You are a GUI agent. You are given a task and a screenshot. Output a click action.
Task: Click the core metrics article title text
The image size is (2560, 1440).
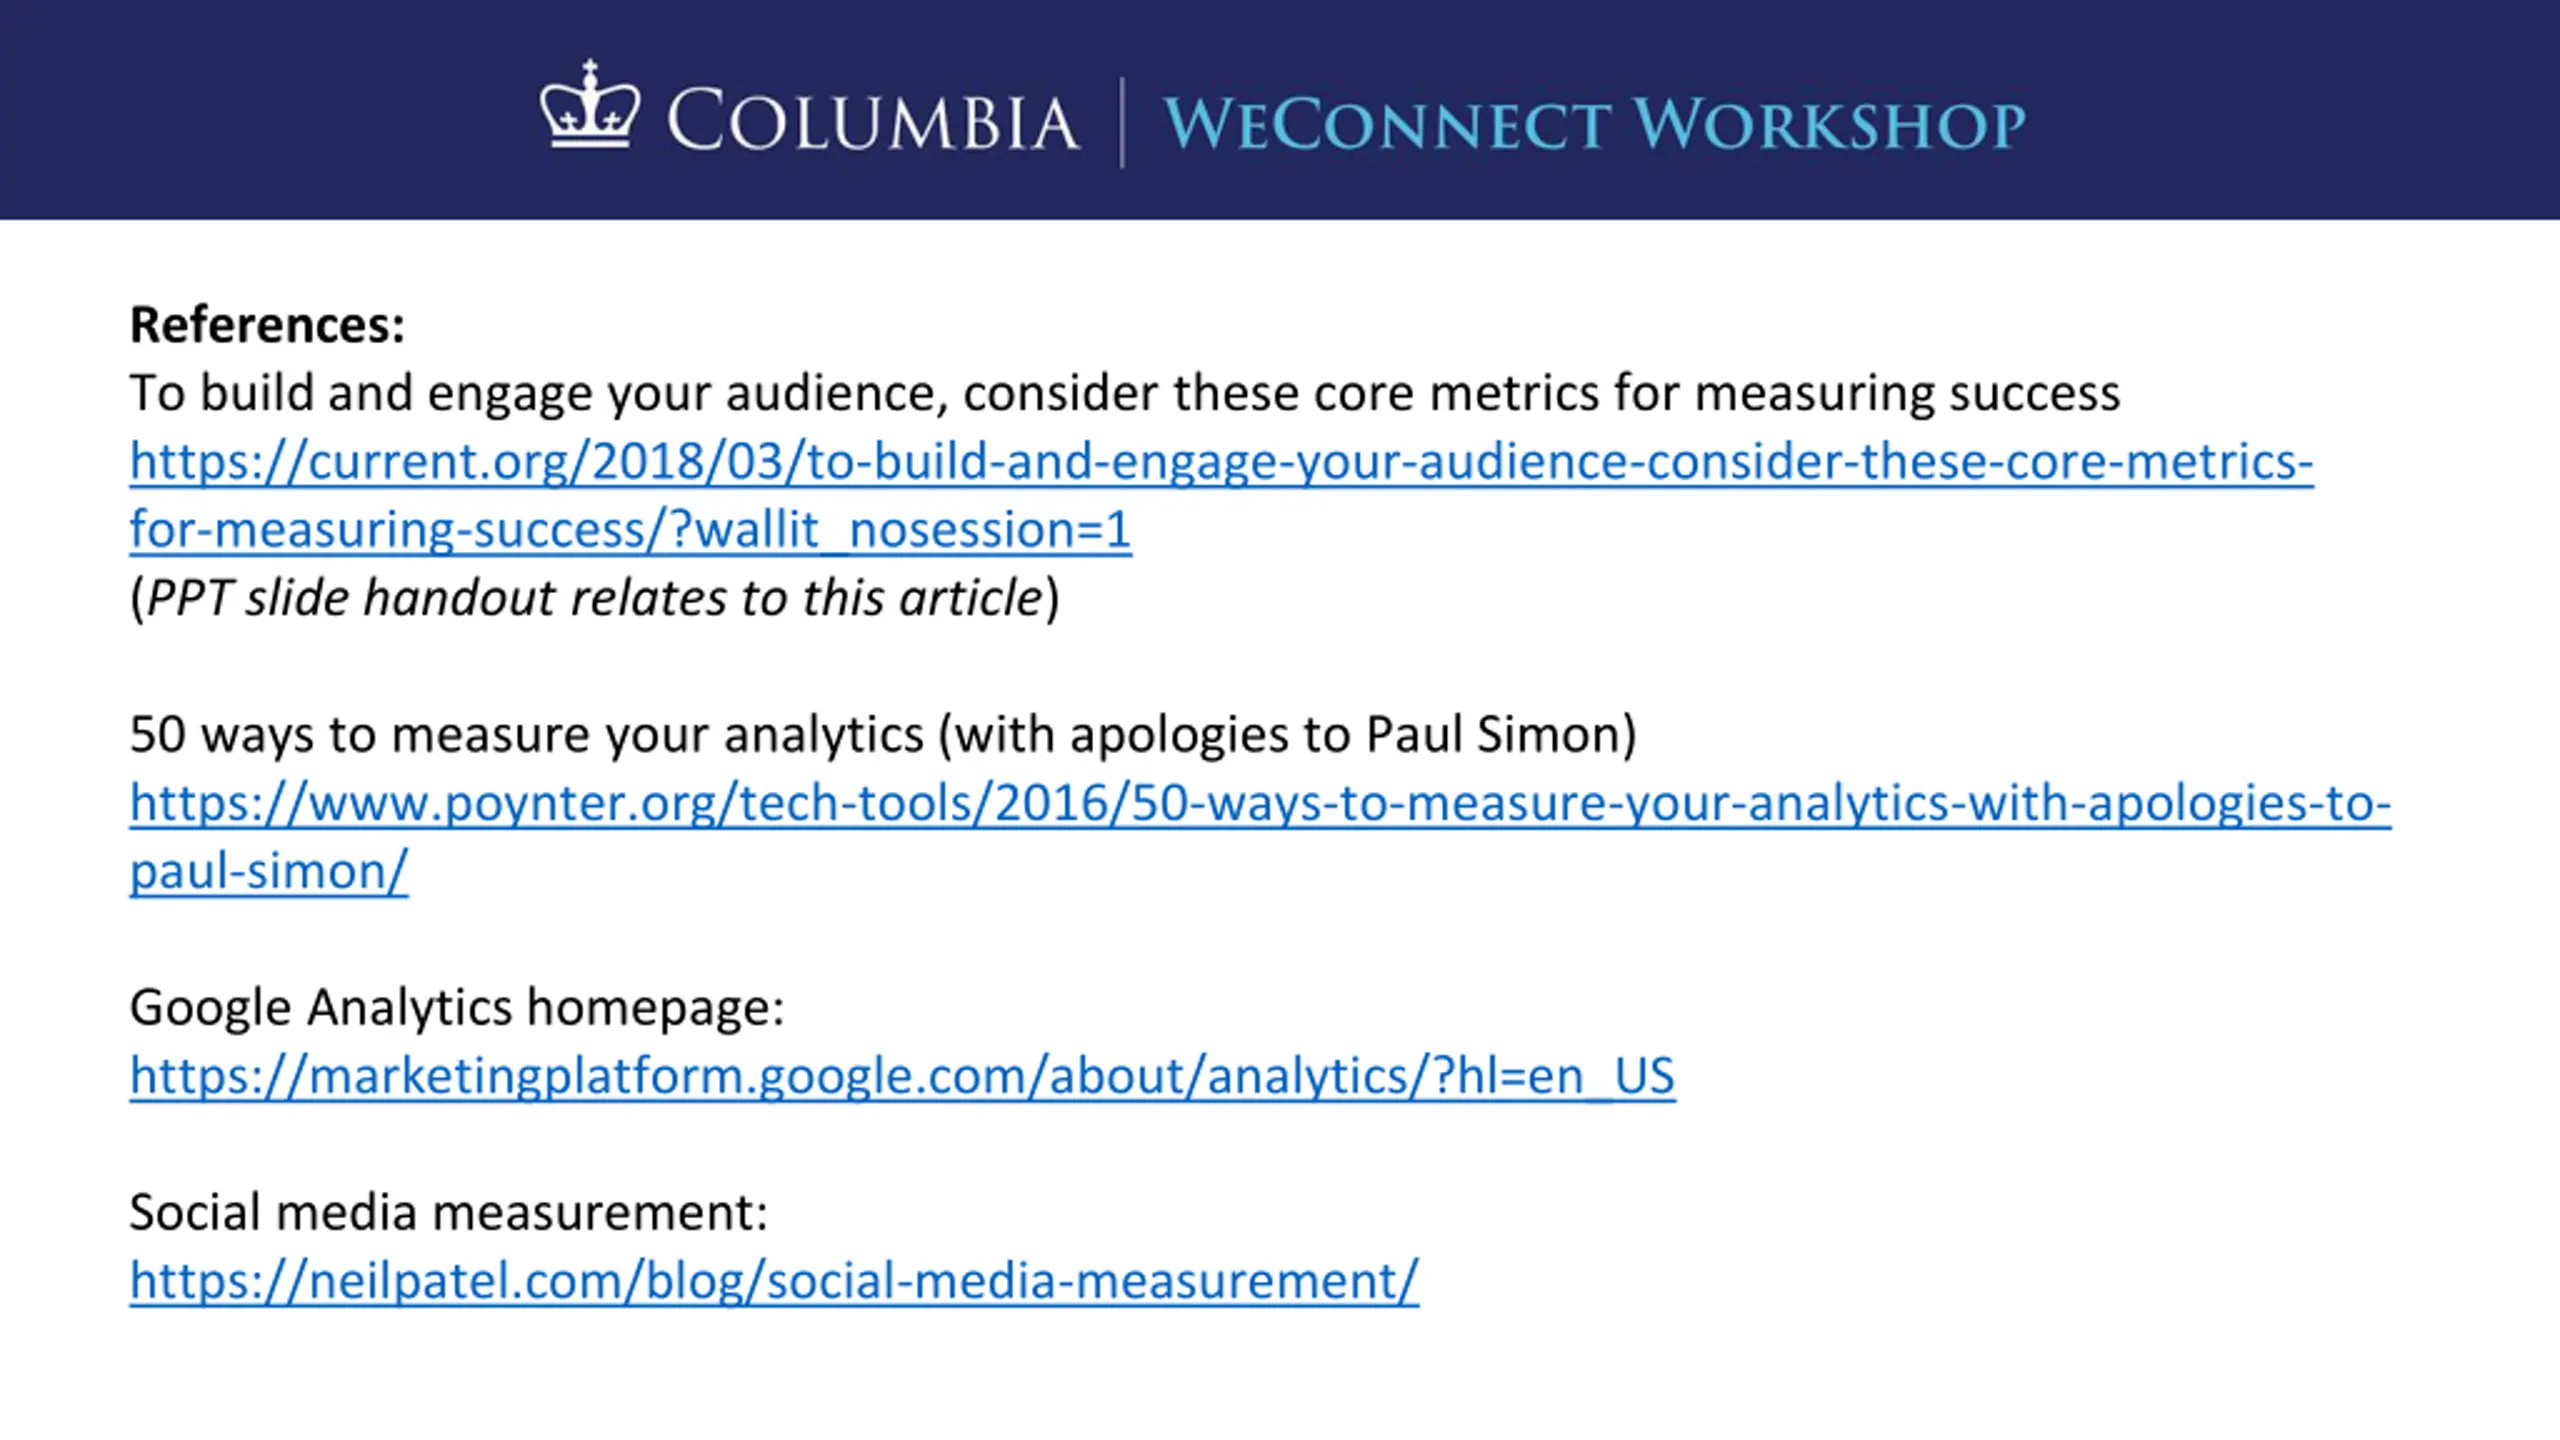coord(1125,393)
